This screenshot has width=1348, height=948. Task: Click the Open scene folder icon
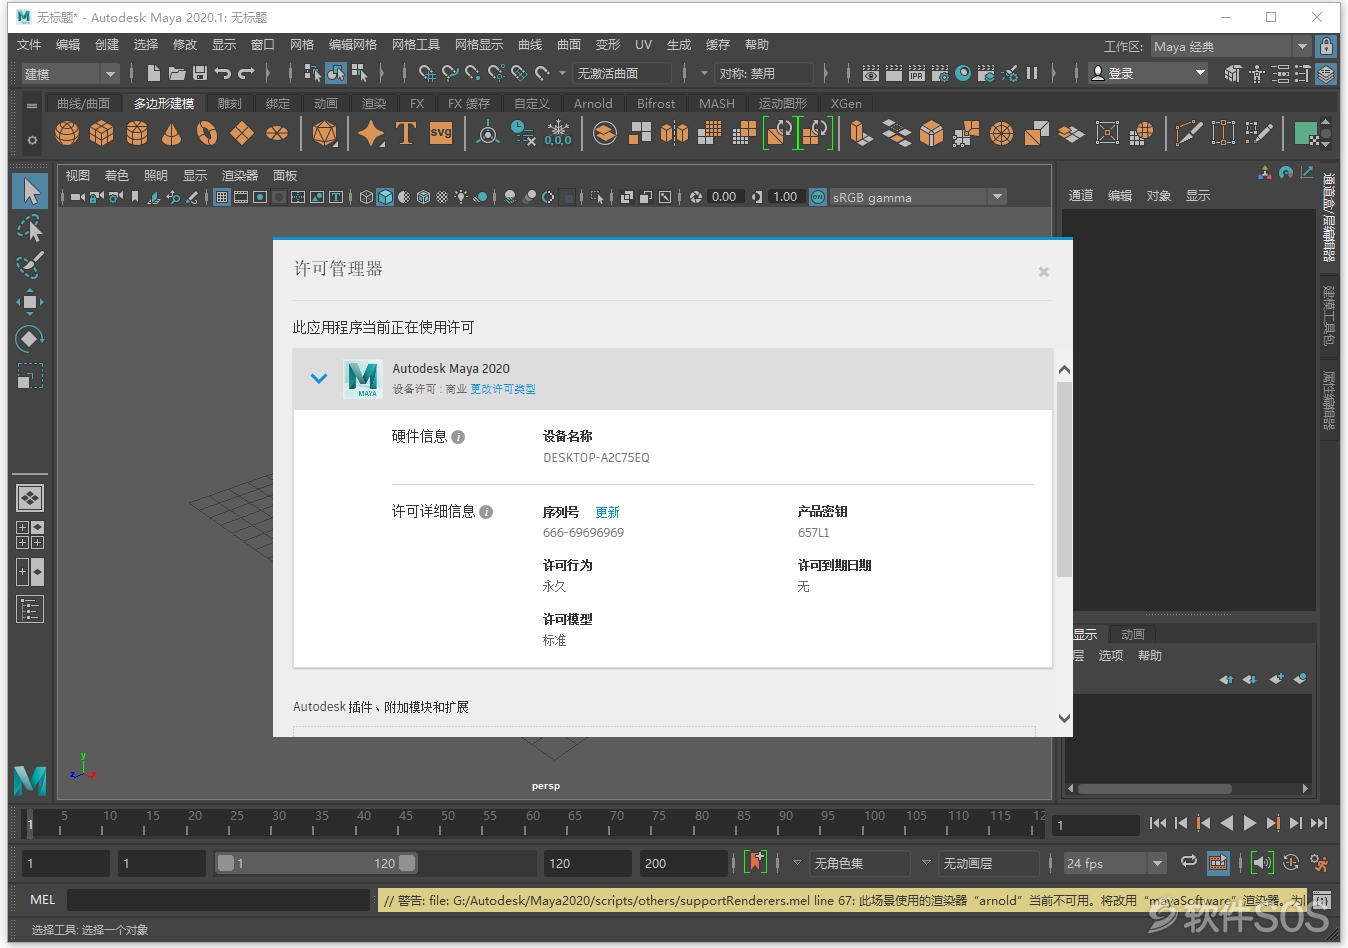tap(177, 73)
